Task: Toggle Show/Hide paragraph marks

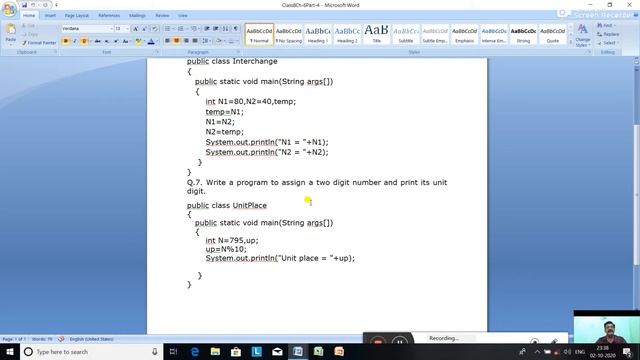Action: tap(236, 29)
